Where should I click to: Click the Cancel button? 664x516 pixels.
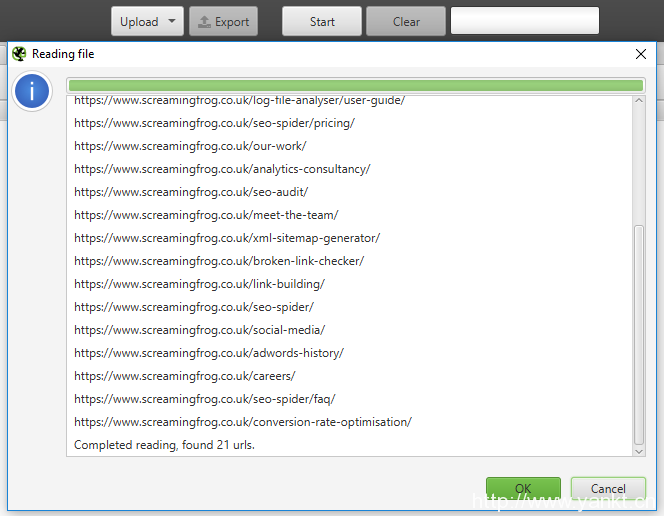click(x=608, y=489)
